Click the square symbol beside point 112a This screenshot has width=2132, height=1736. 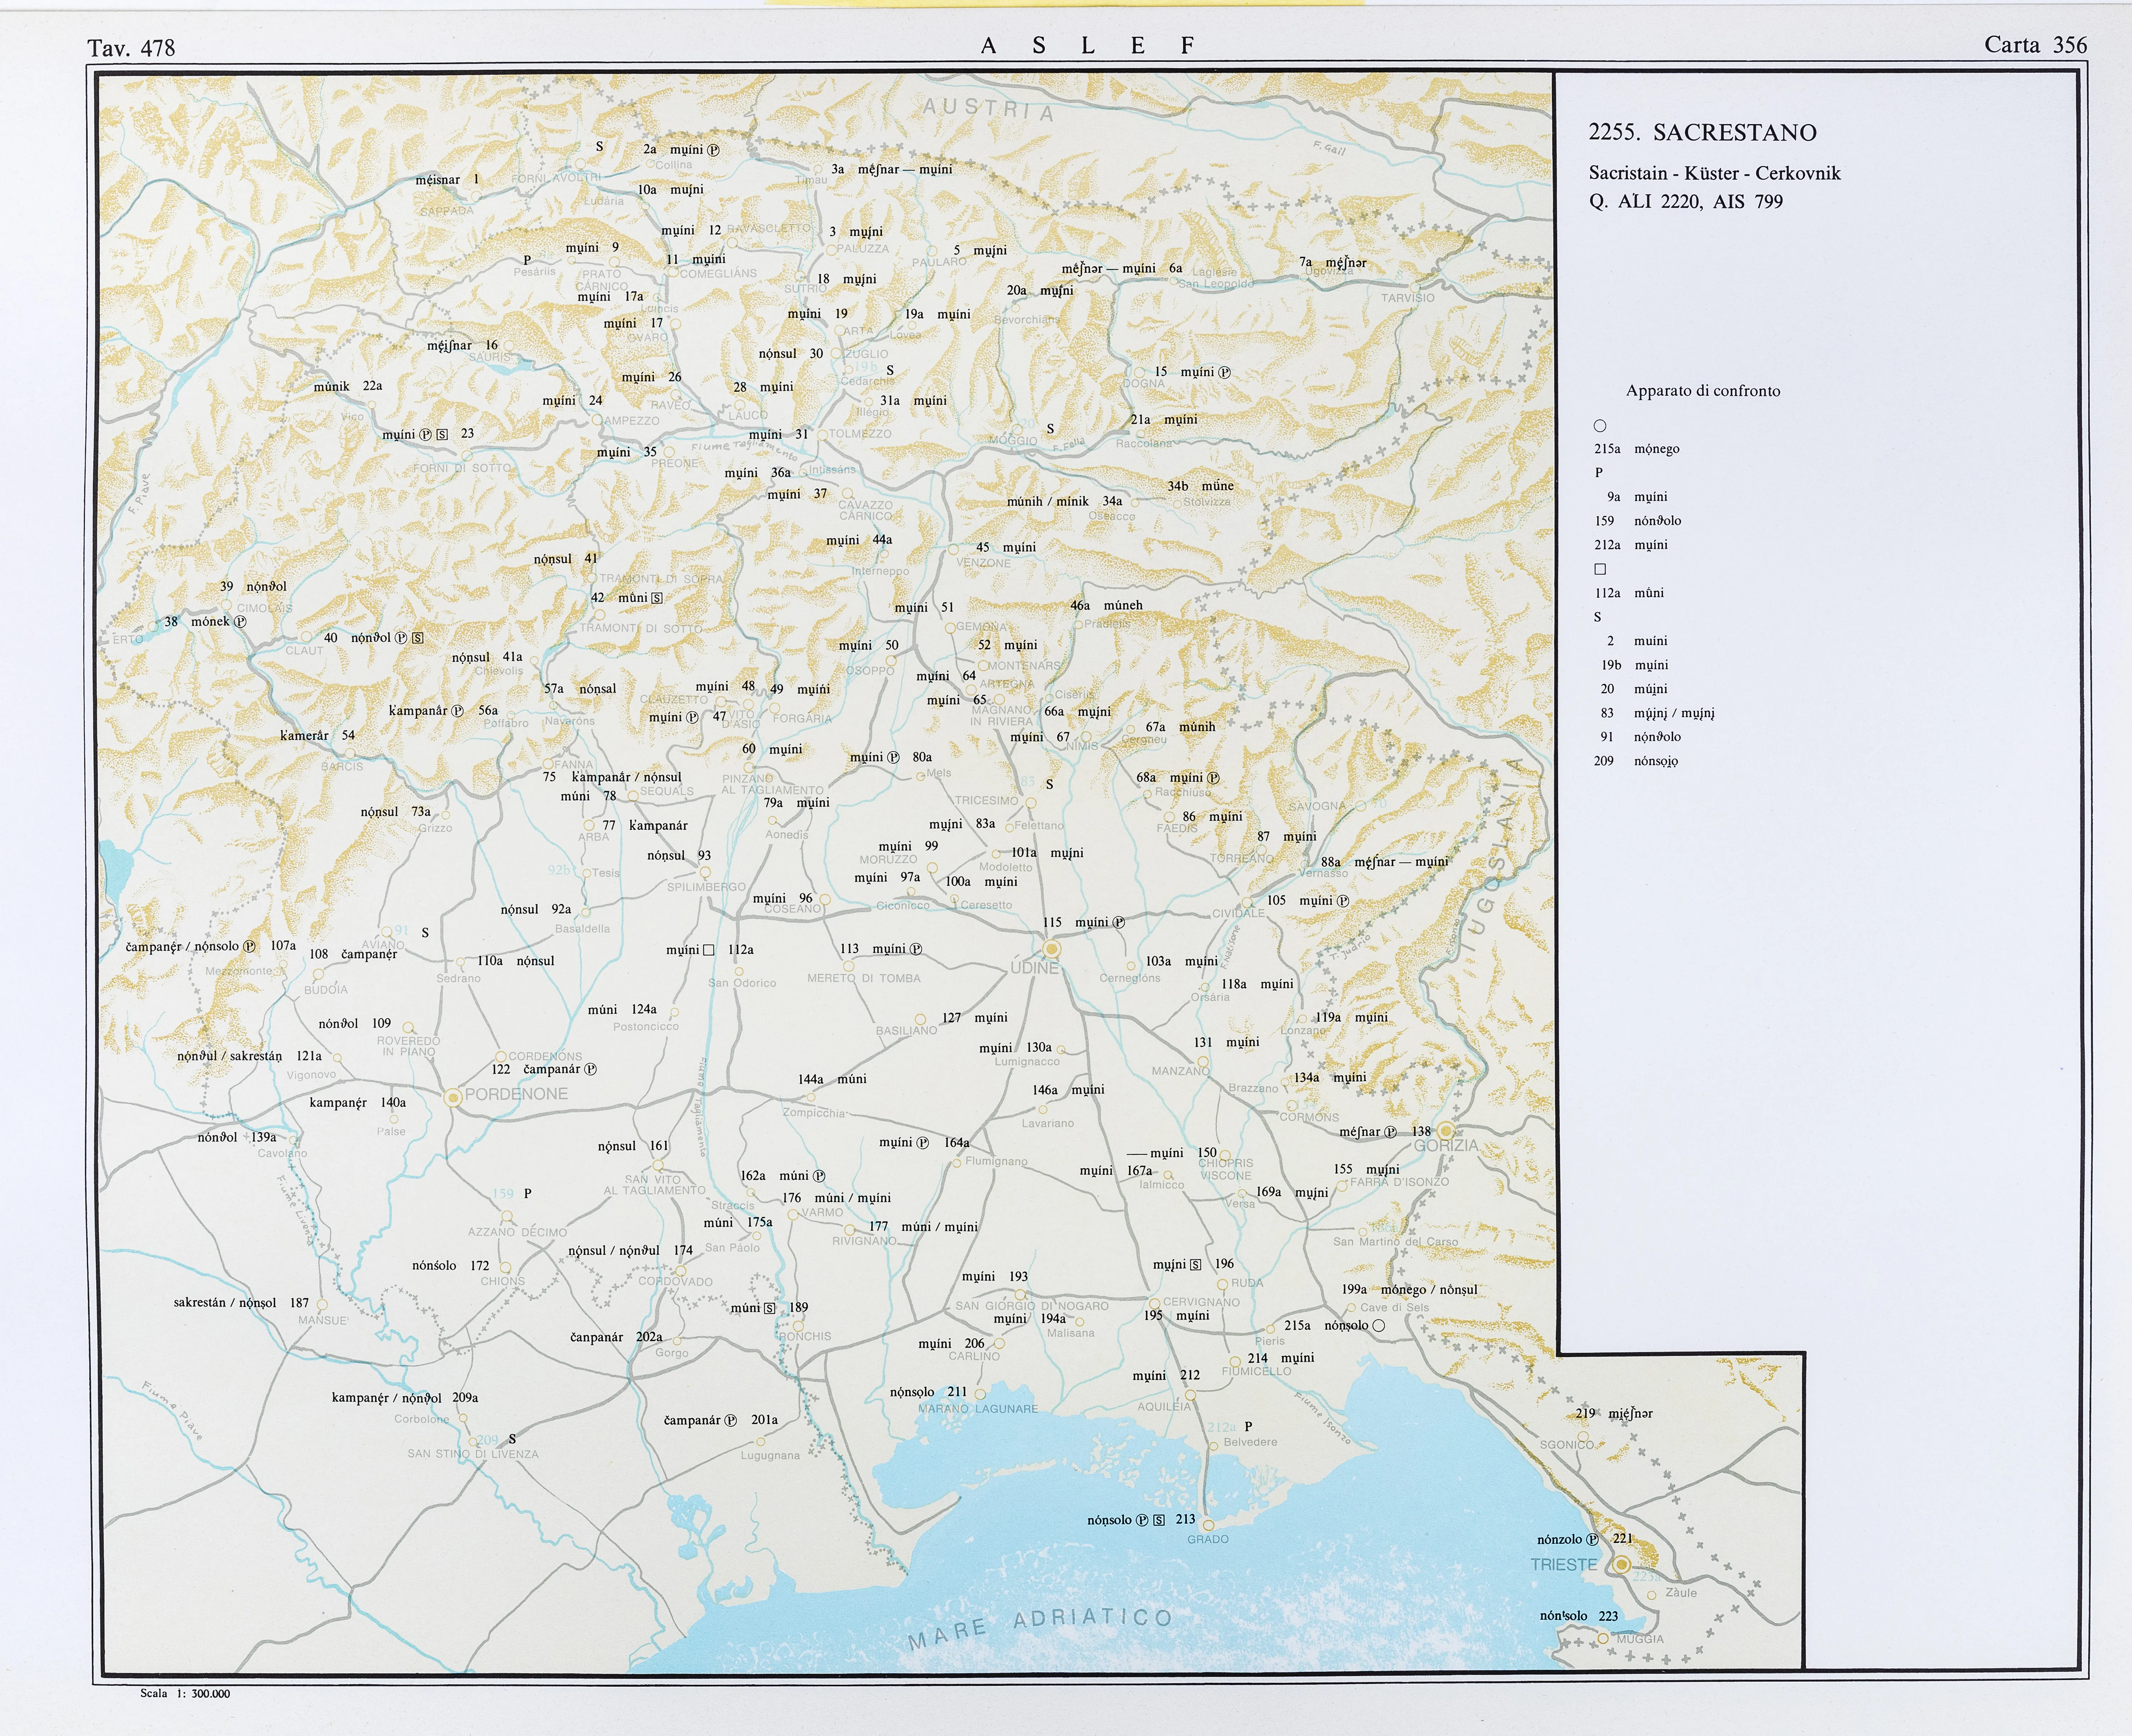709,950
